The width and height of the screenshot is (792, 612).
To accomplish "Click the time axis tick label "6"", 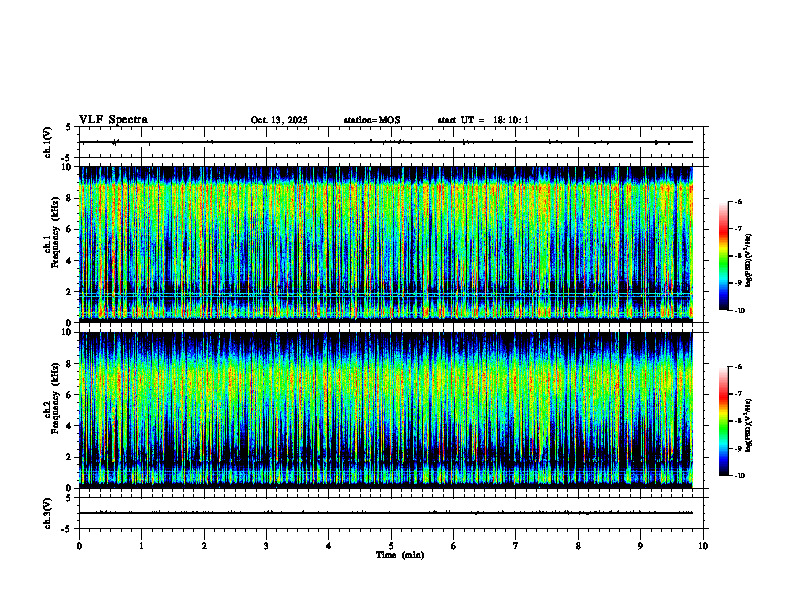I will 454,546.
